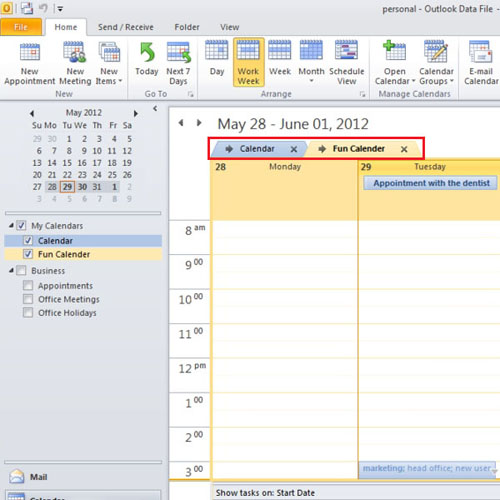Click overlay arrow on Calendar tab
This screenshot has height=500, width=500.
coord(229,149)
